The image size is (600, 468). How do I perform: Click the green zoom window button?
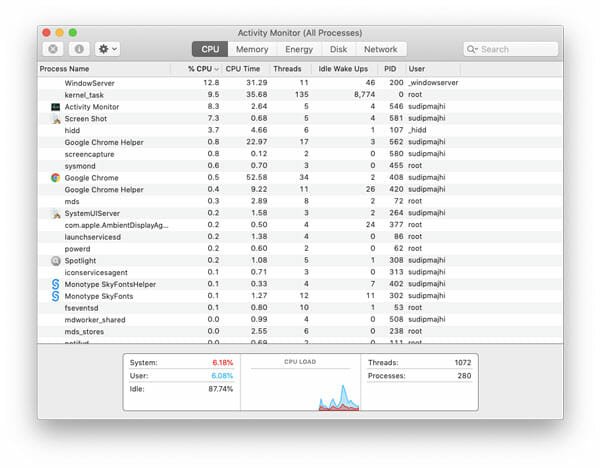tap(73, 33)
